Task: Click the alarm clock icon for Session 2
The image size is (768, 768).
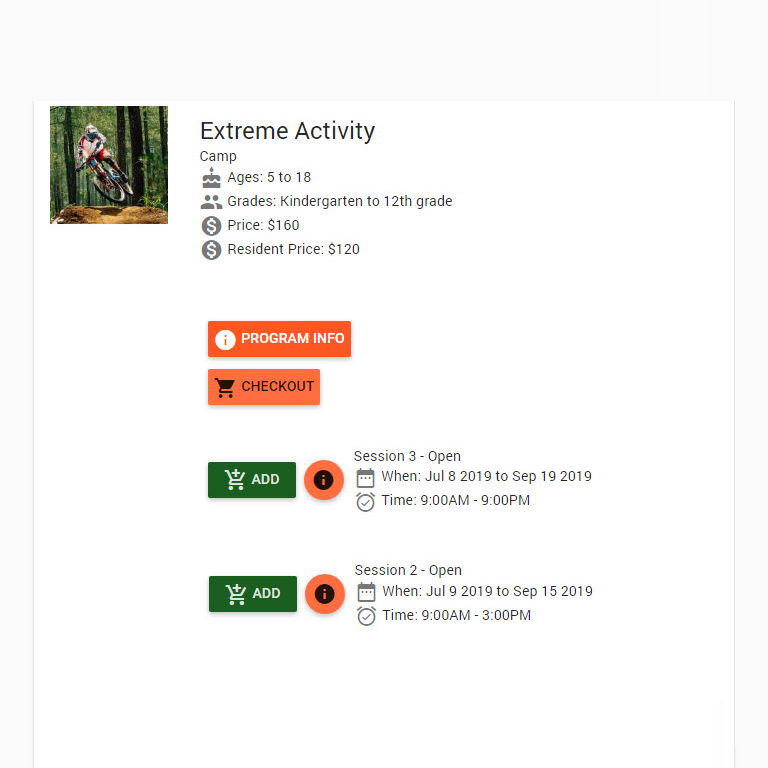Action: (x=366, y=616)
